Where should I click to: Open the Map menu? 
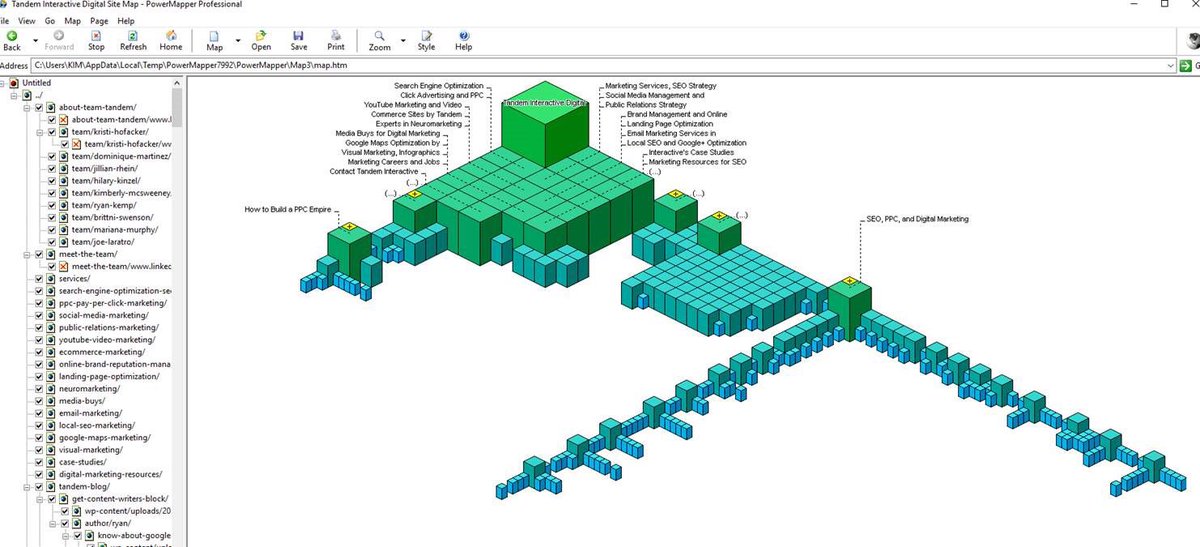[72, 20]
